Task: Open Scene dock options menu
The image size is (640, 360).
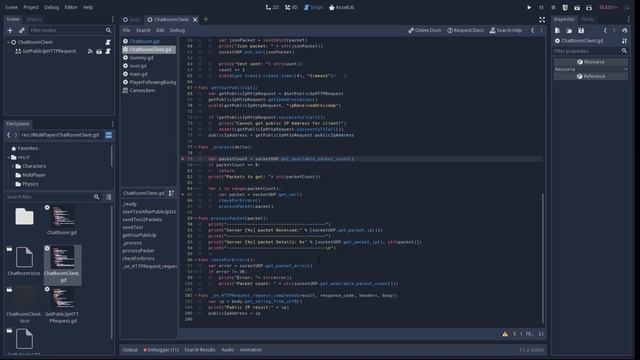Action: tap(113, 19)
